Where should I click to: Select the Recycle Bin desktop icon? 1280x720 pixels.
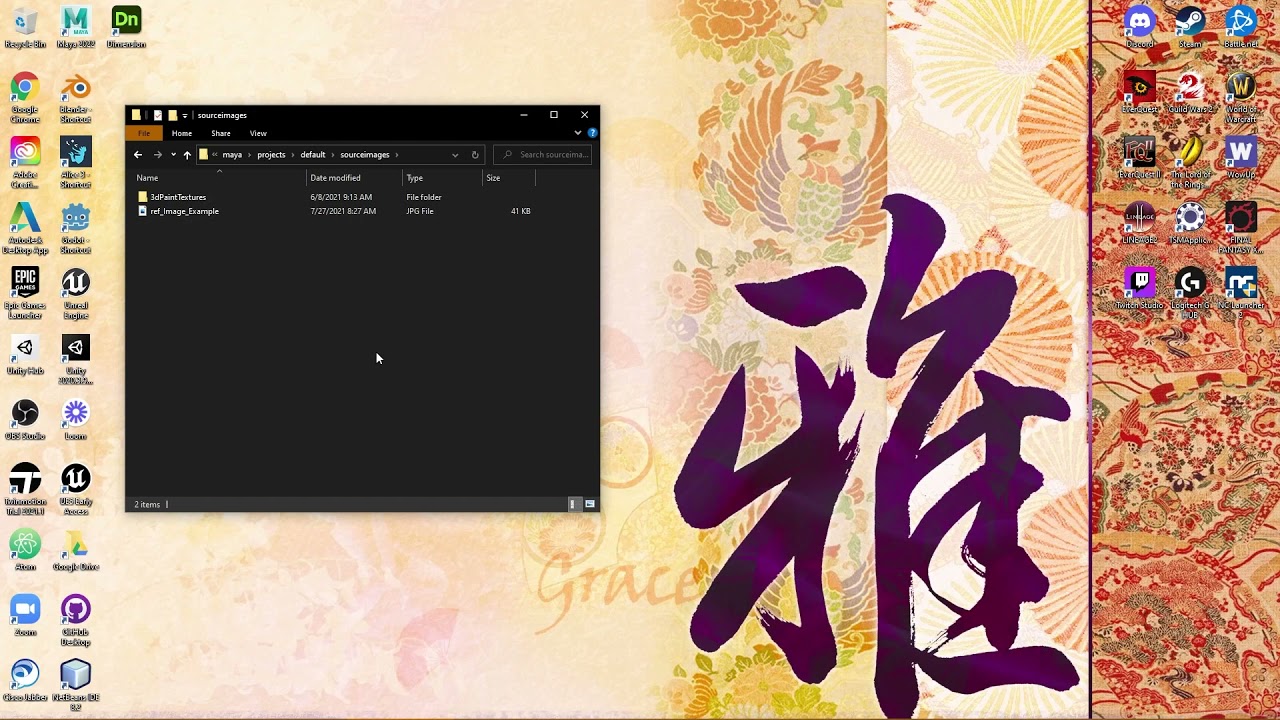pos(25,28)
